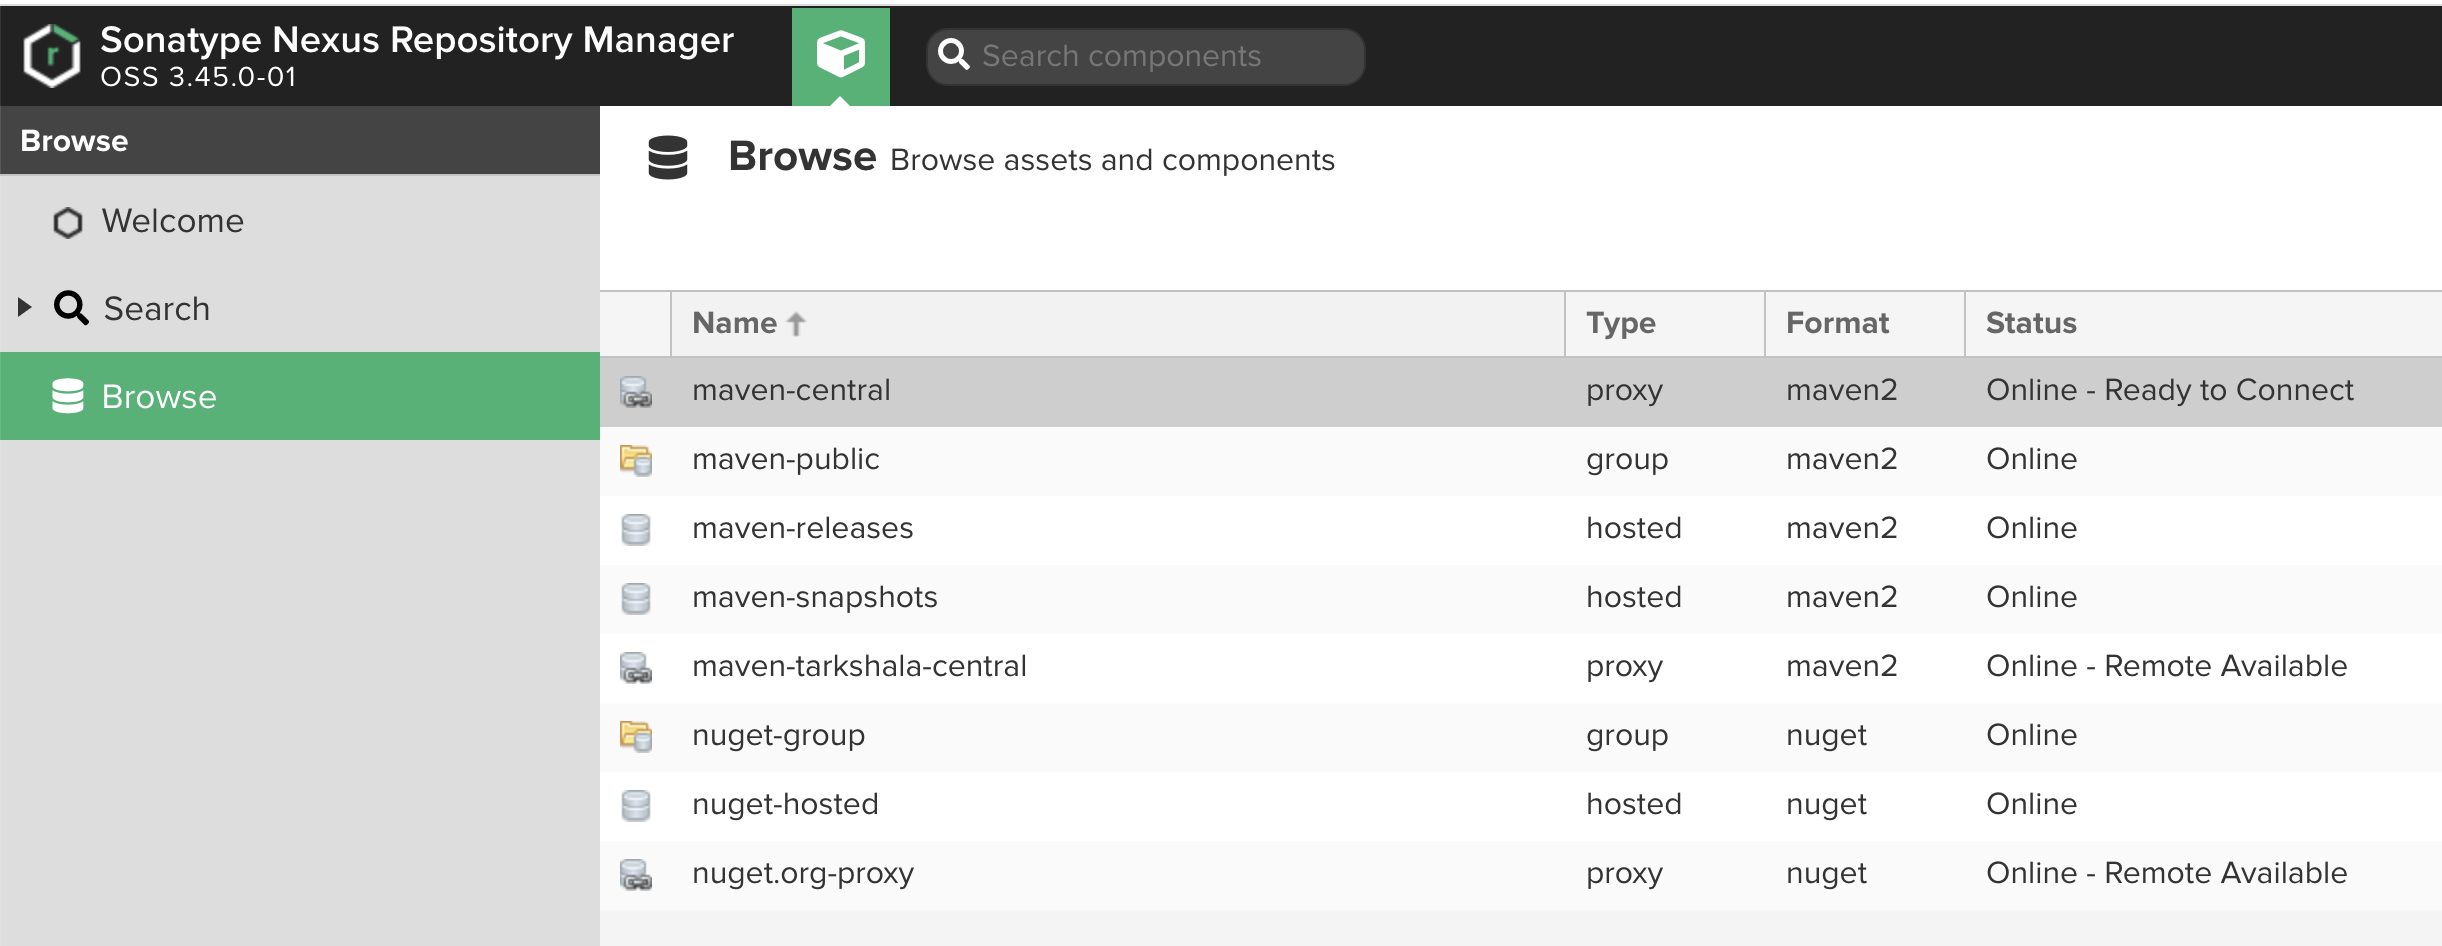Click the maven-central proxy repository icon
The image size is (2442, 946).
(636, 391)
